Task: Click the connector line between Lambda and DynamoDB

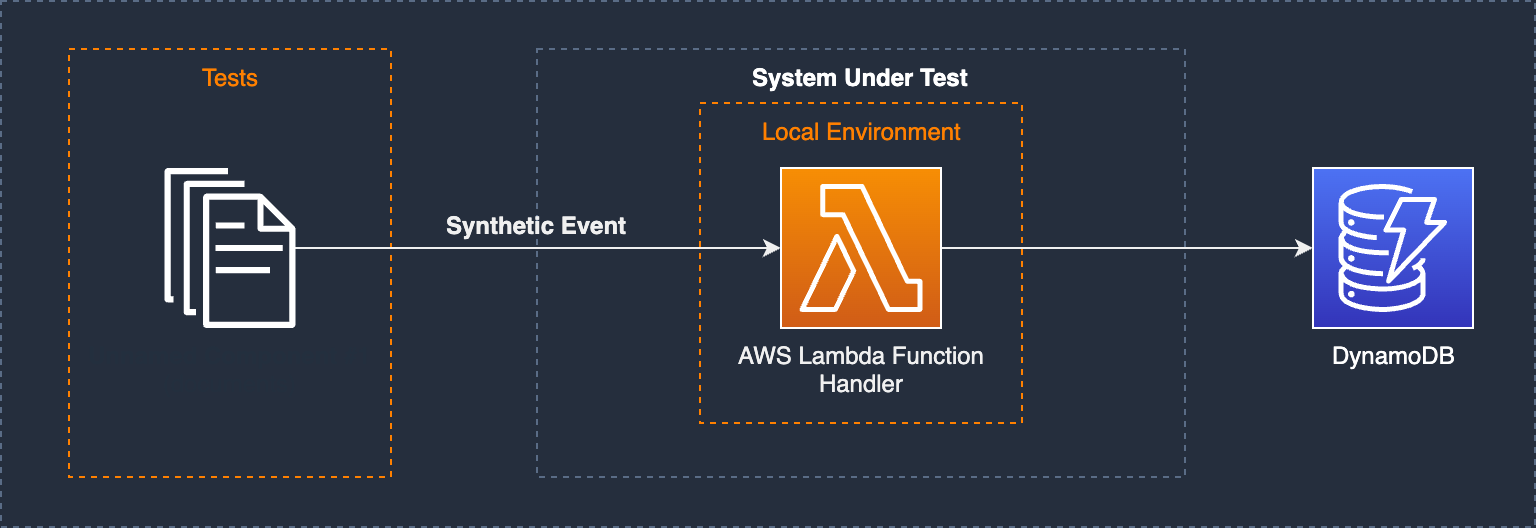Action: pos(1120,248)
